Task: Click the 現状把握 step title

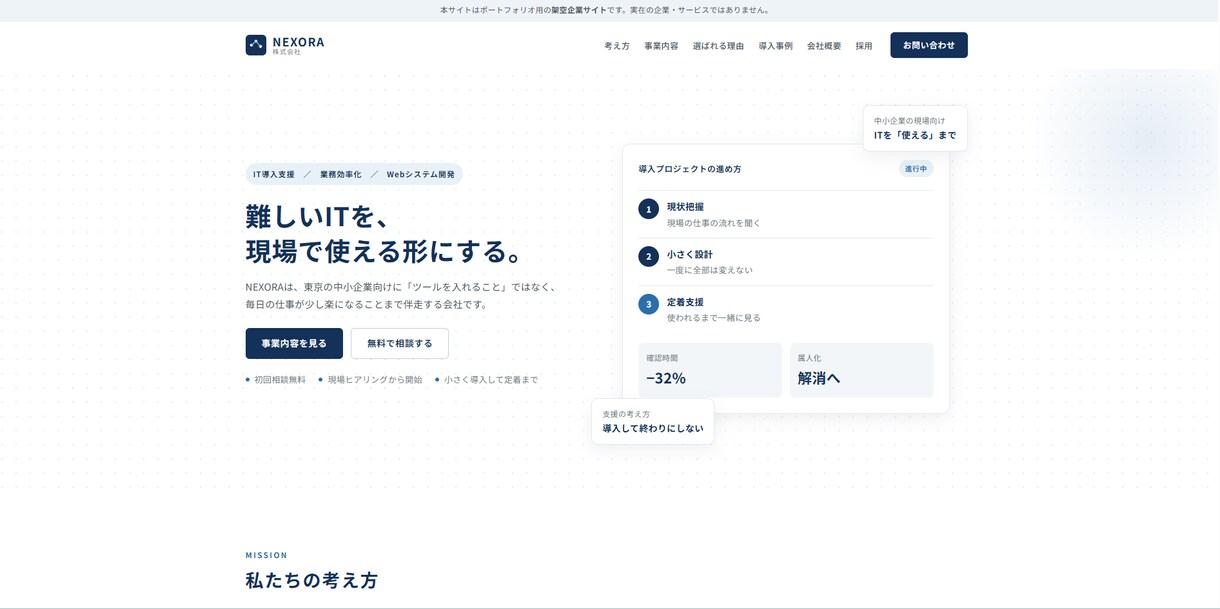Action: (x=685, y=207)
